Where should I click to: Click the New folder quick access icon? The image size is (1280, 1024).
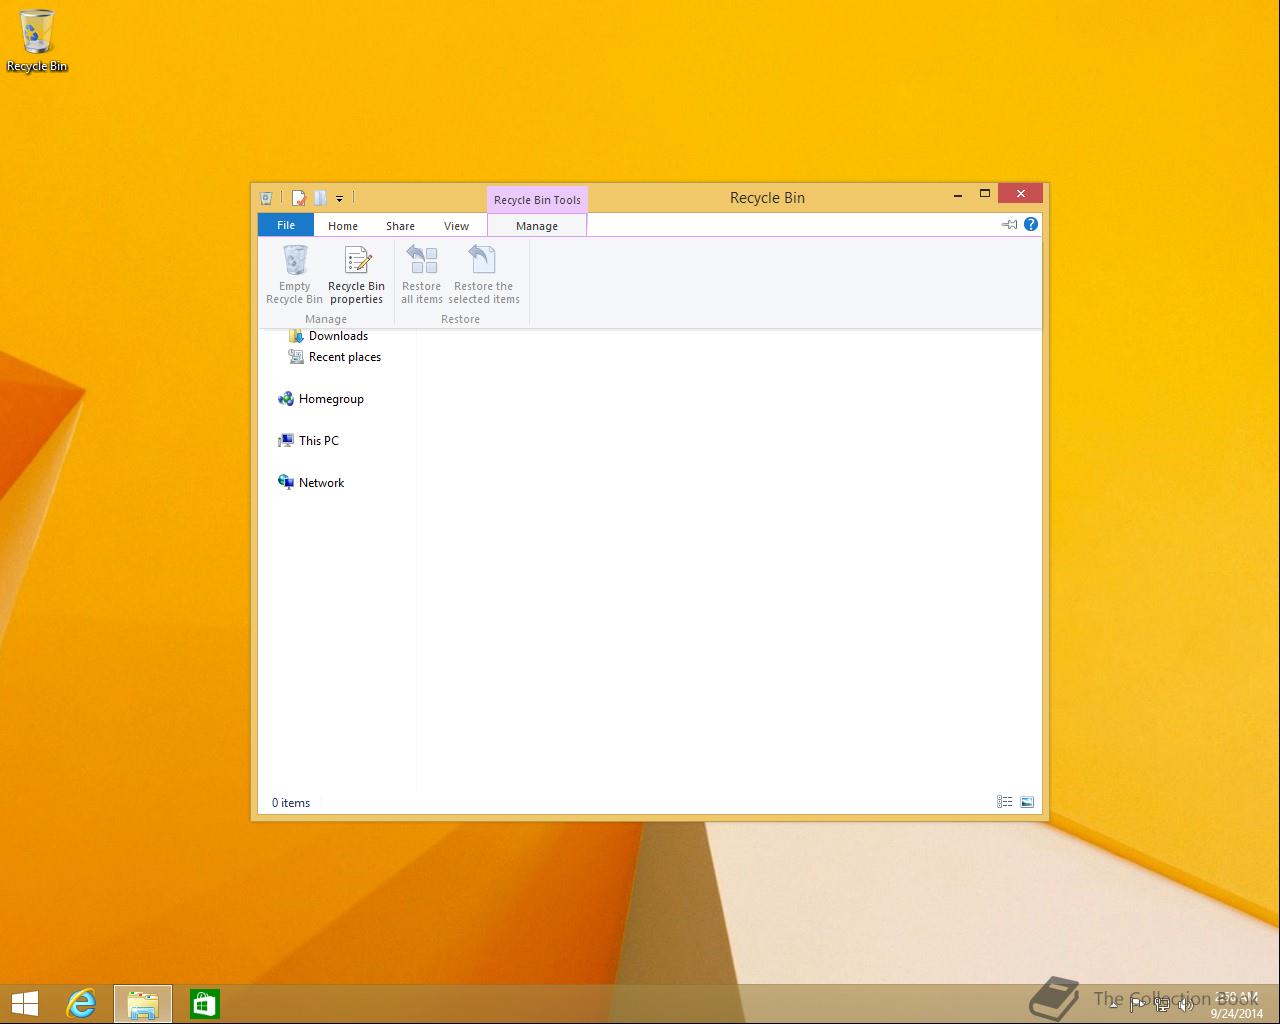pyautogui.click(x=320, y=198)
